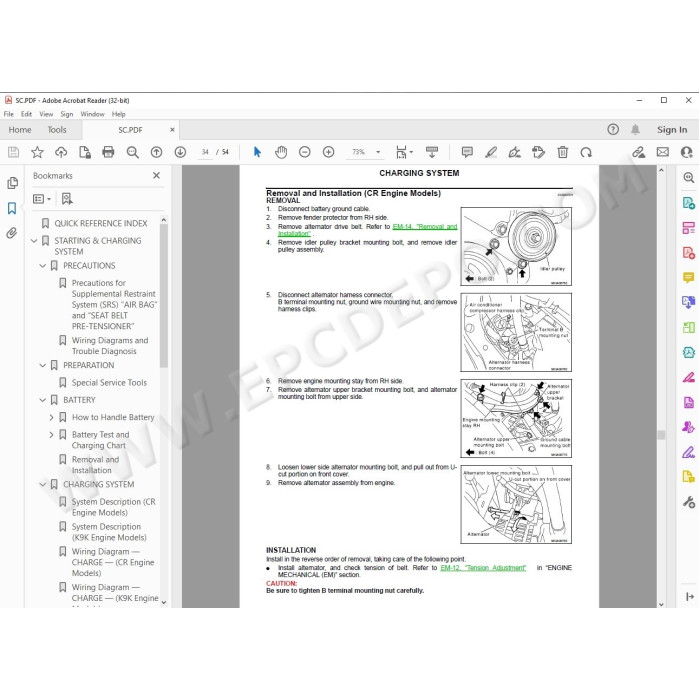Click the page number input field
This screenshot has width=700, height=700.
coord(205,152)
